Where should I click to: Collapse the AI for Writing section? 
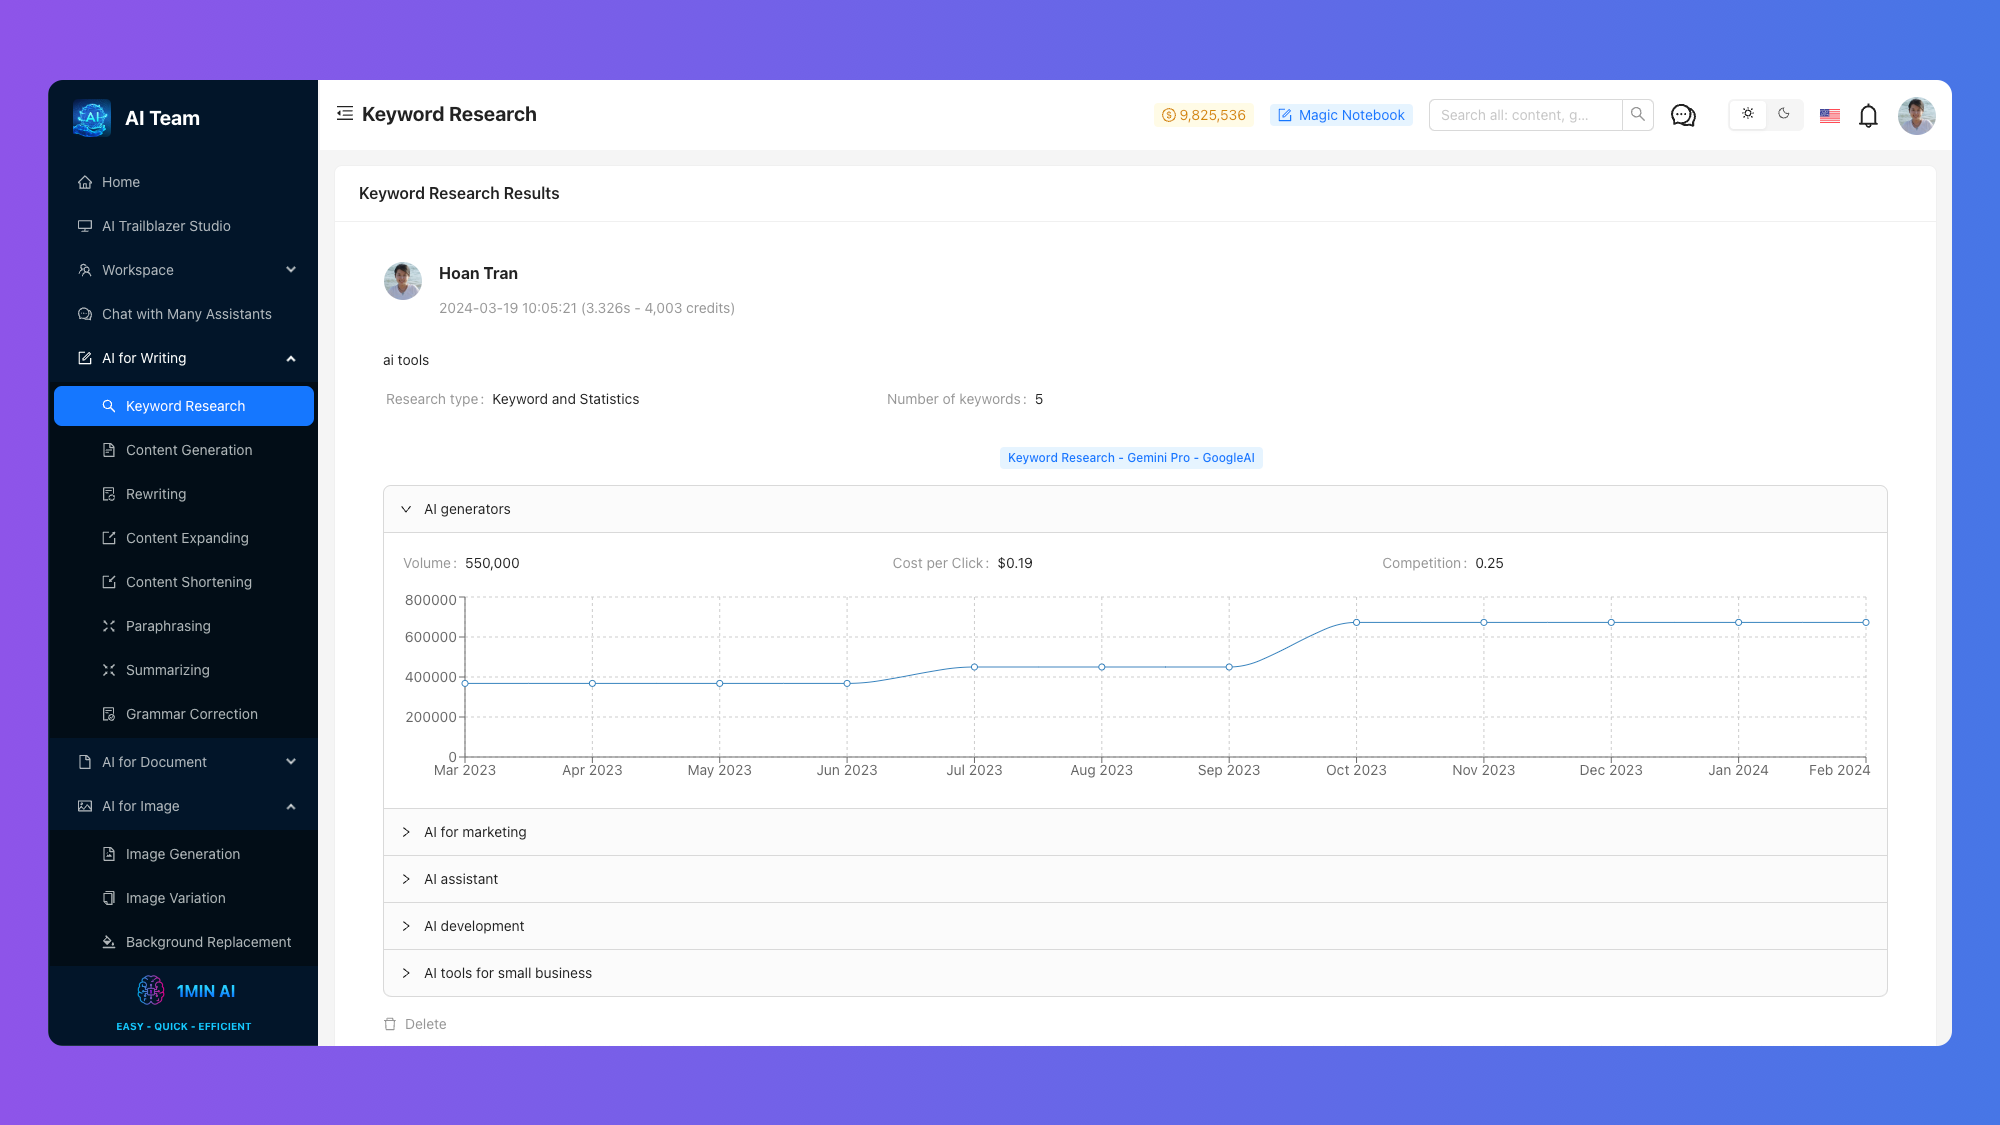(290, 358)
